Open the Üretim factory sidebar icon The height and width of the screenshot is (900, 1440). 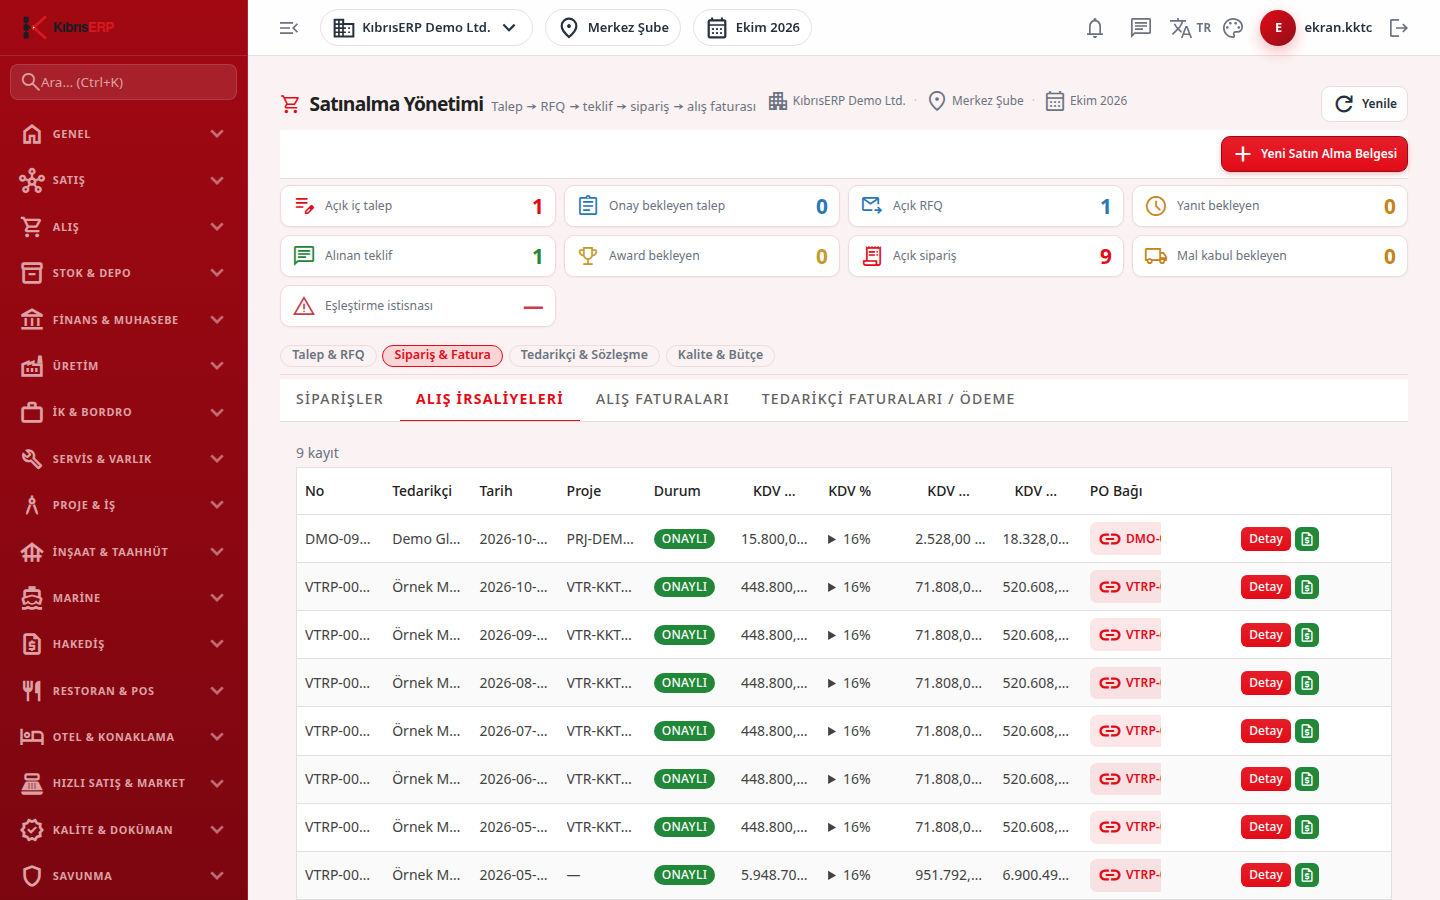coord(32,366)
